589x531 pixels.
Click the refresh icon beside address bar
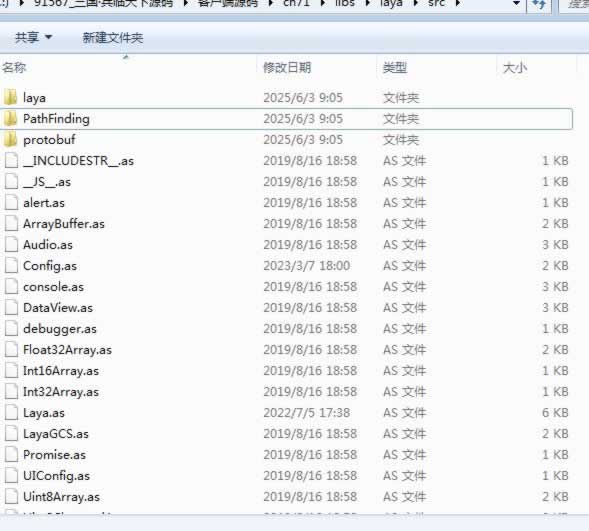point(539,5)
